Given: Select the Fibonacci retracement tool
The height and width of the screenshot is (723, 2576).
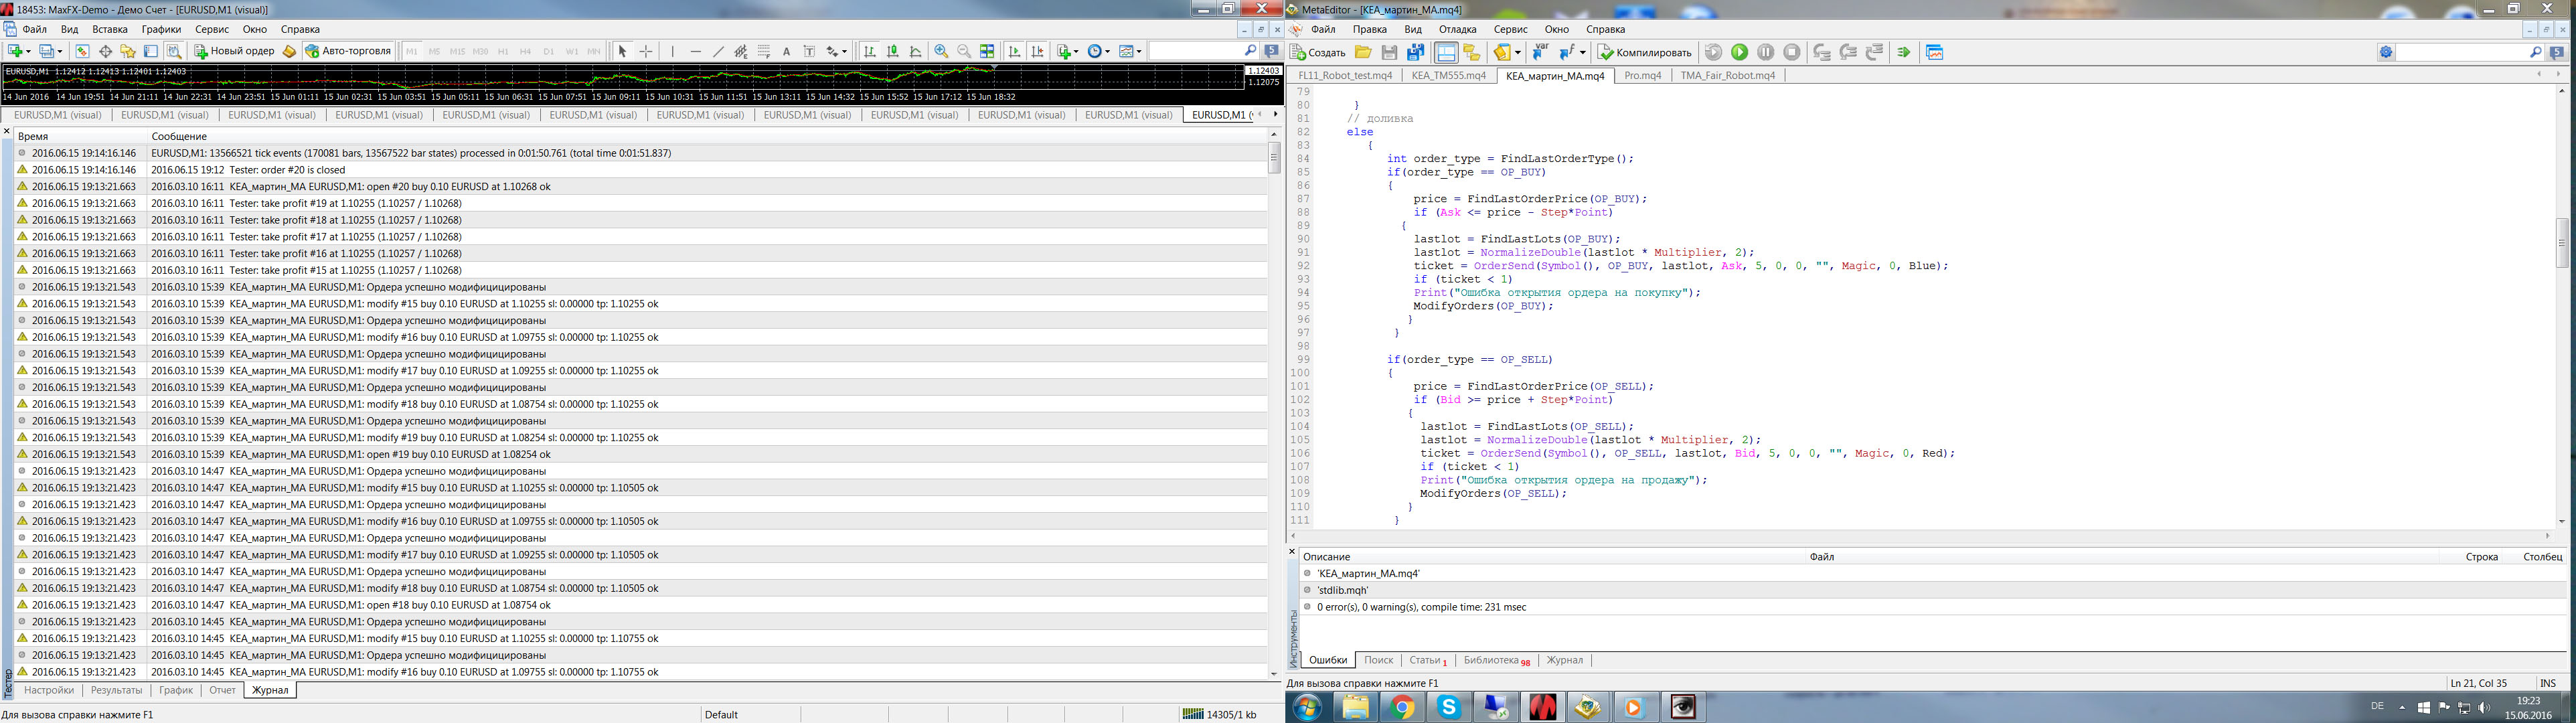Looking at the screenshot, I should pyautogui.click(x=764, y=51).
